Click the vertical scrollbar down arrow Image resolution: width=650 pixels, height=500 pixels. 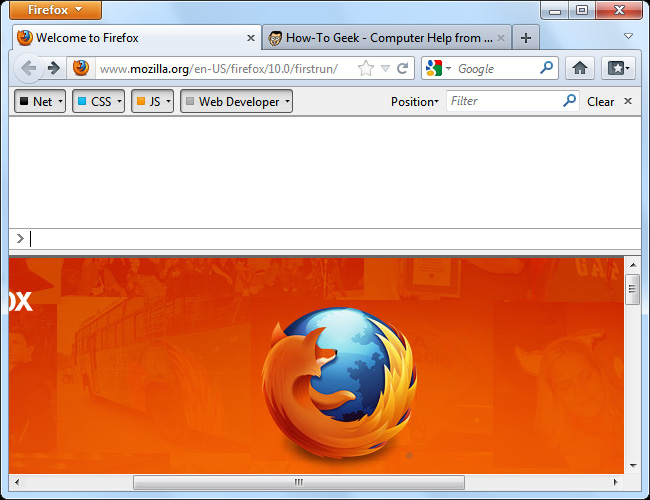(633, 466)
